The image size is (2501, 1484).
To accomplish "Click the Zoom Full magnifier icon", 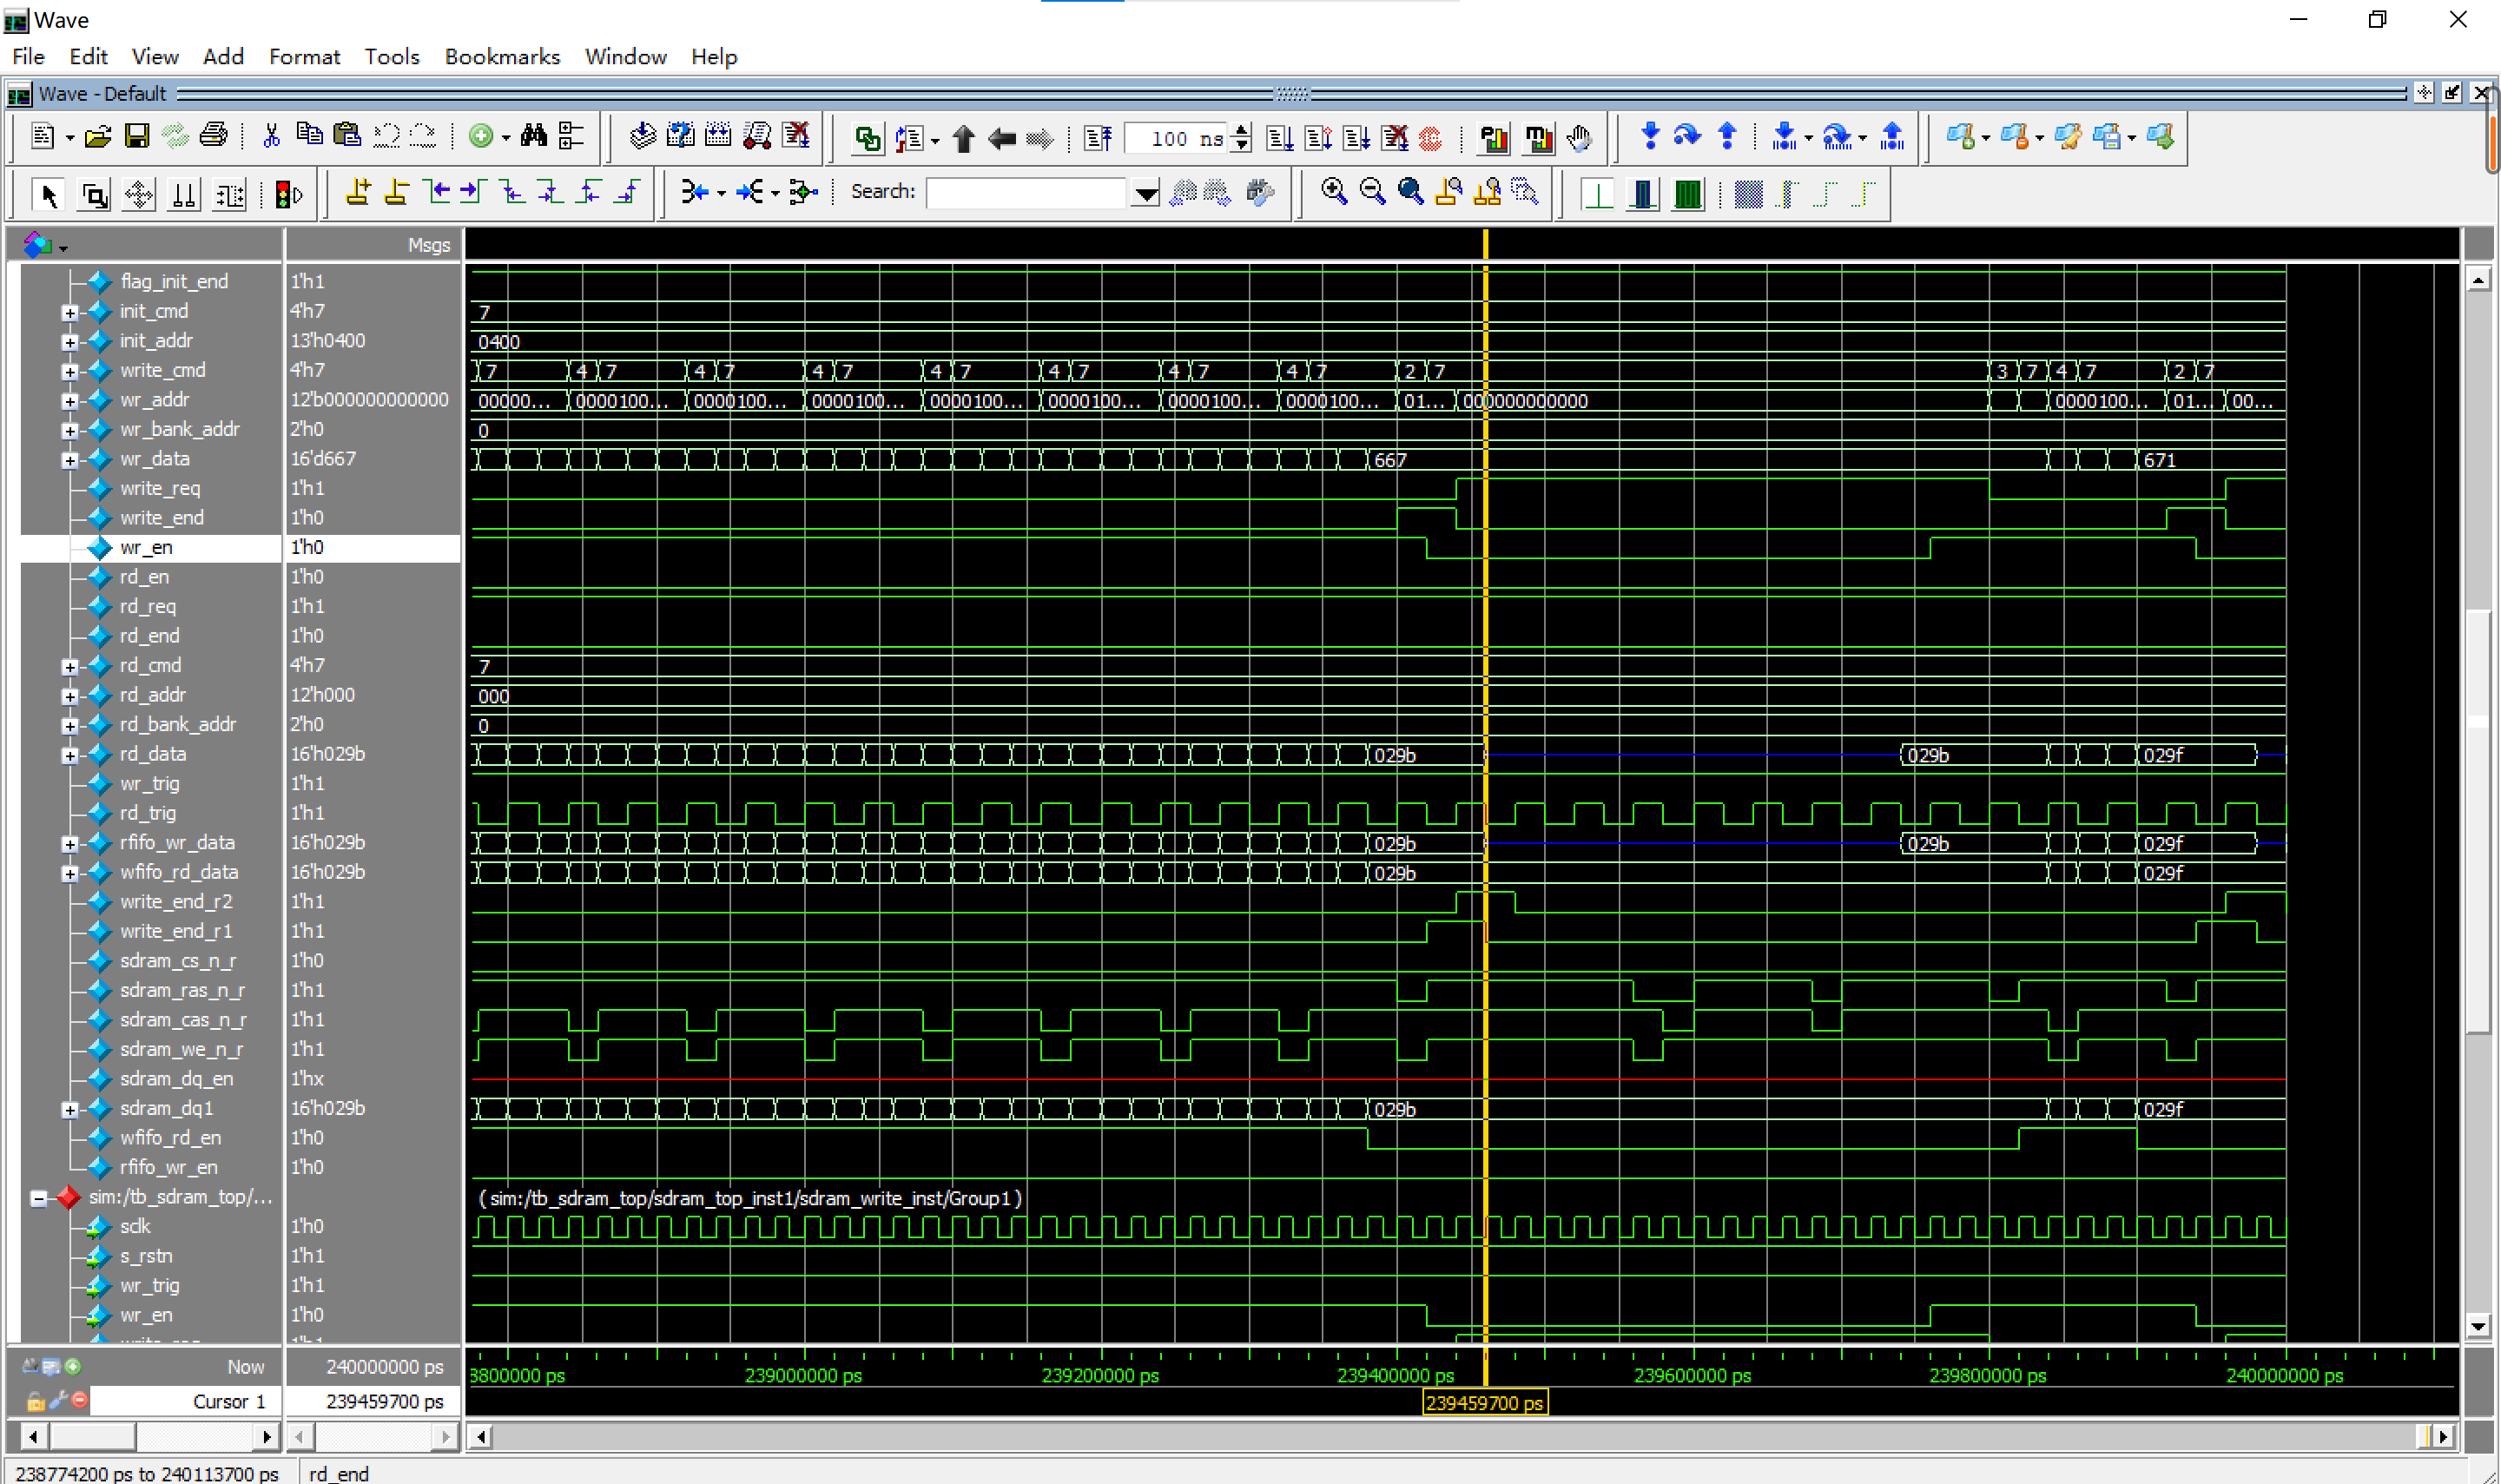I will [1410, 191].
